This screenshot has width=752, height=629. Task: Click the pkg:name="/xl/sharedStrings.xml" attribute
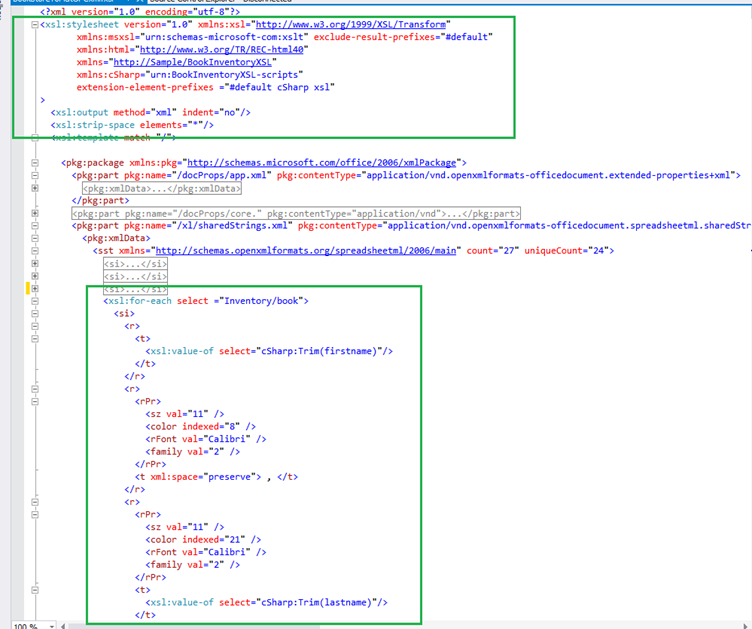209,226
